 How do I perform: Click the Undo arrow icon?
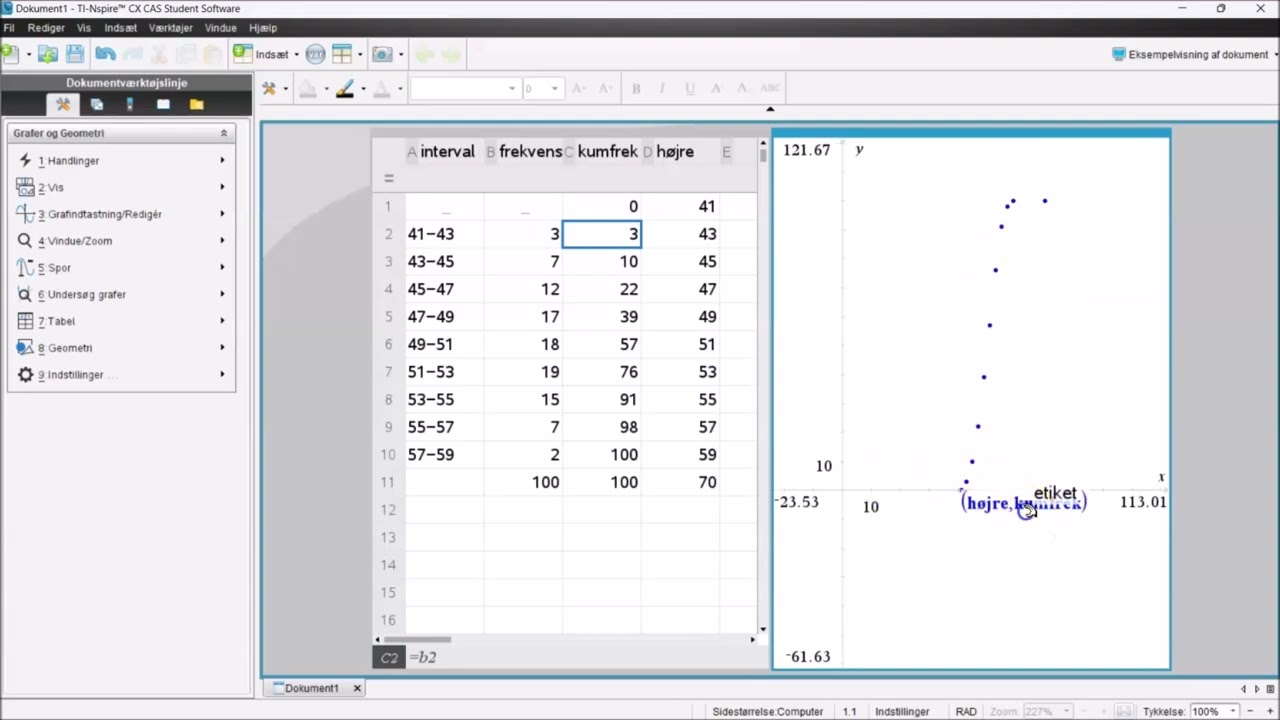click(x=105, y=54)
